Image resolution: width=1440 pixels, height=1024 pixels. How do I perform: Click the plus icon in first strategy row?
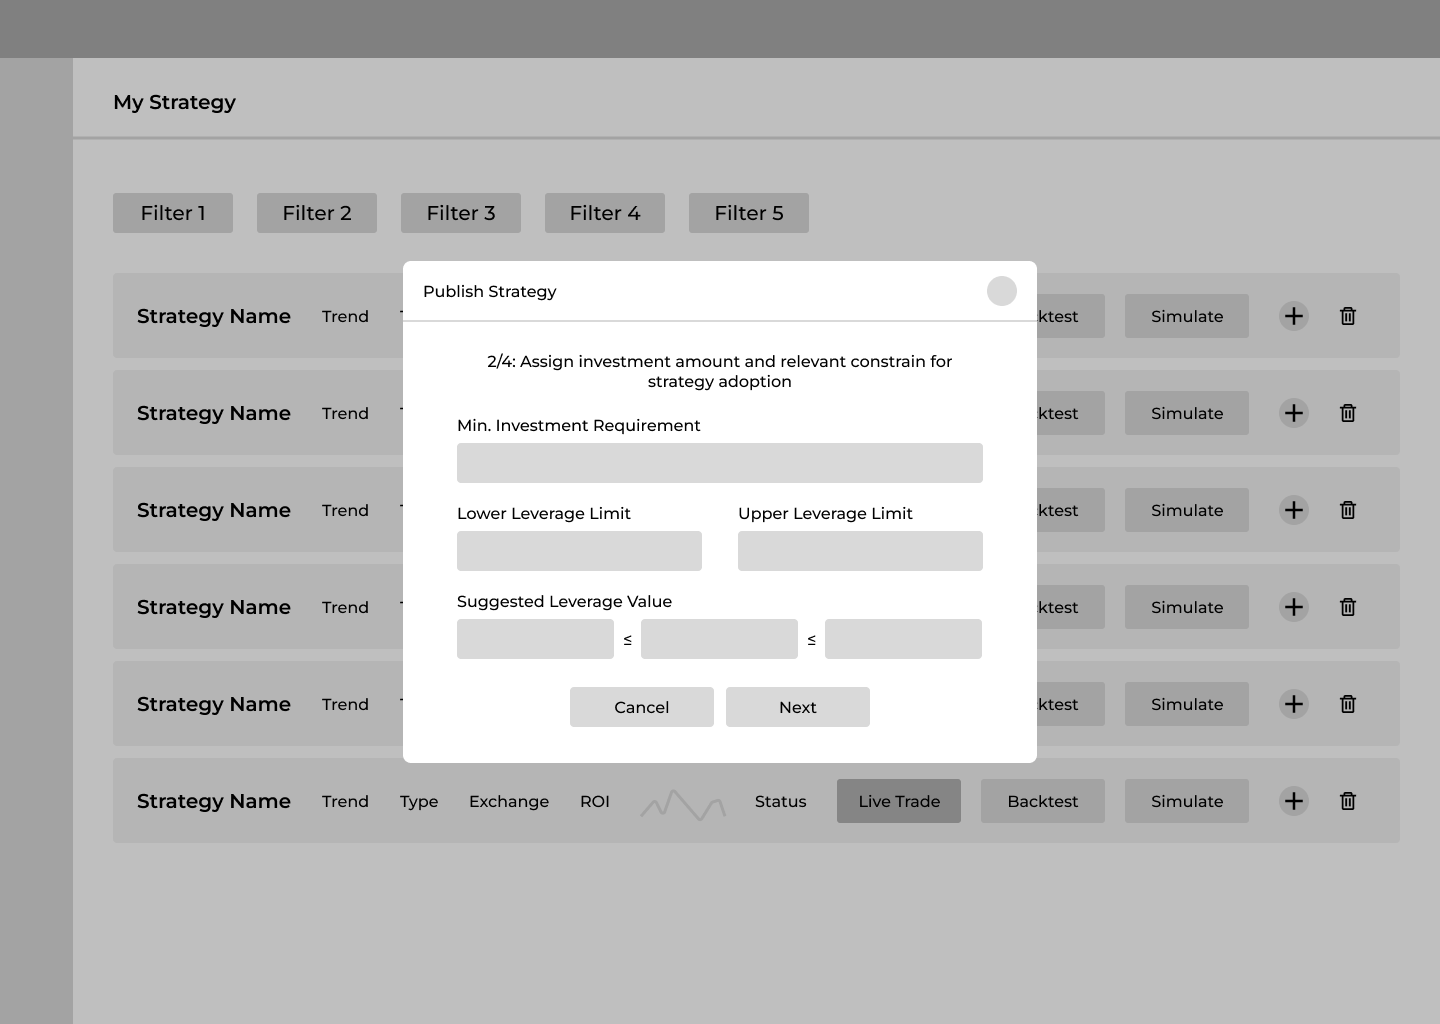(1293, 316)
